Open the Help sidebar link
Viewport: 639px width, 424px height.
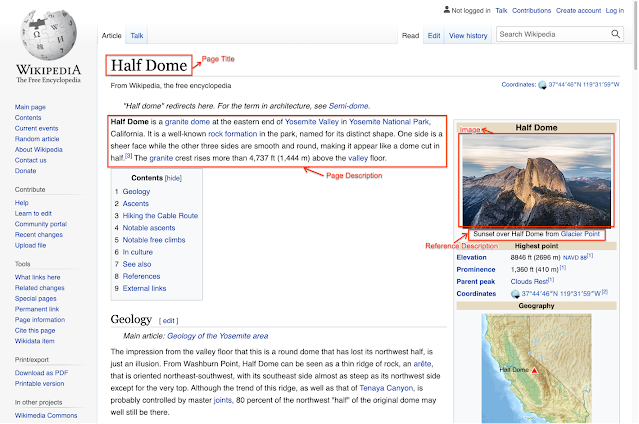point(22,203)
